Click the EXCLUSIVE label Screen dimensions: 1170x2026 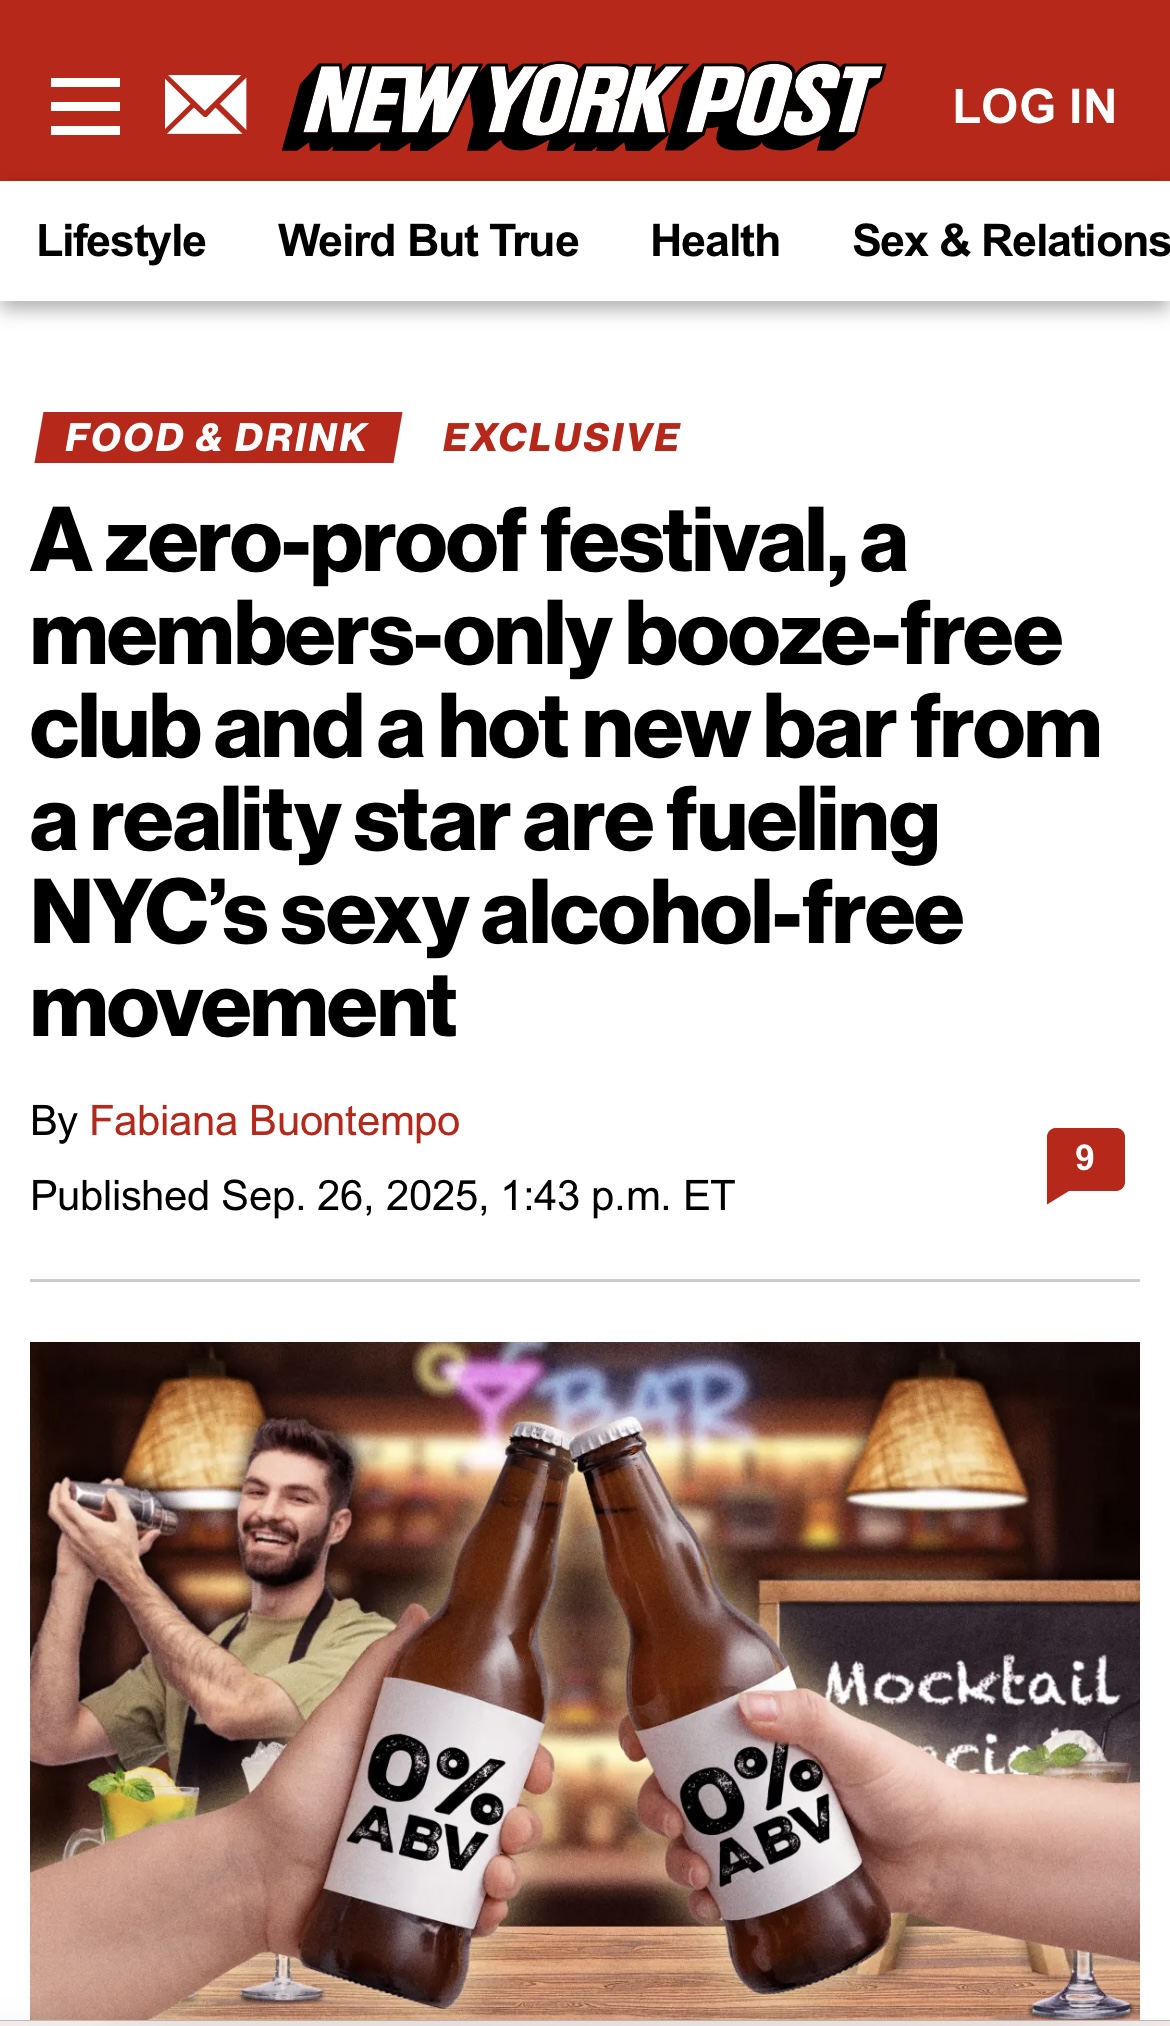click(x=561, y=438)
